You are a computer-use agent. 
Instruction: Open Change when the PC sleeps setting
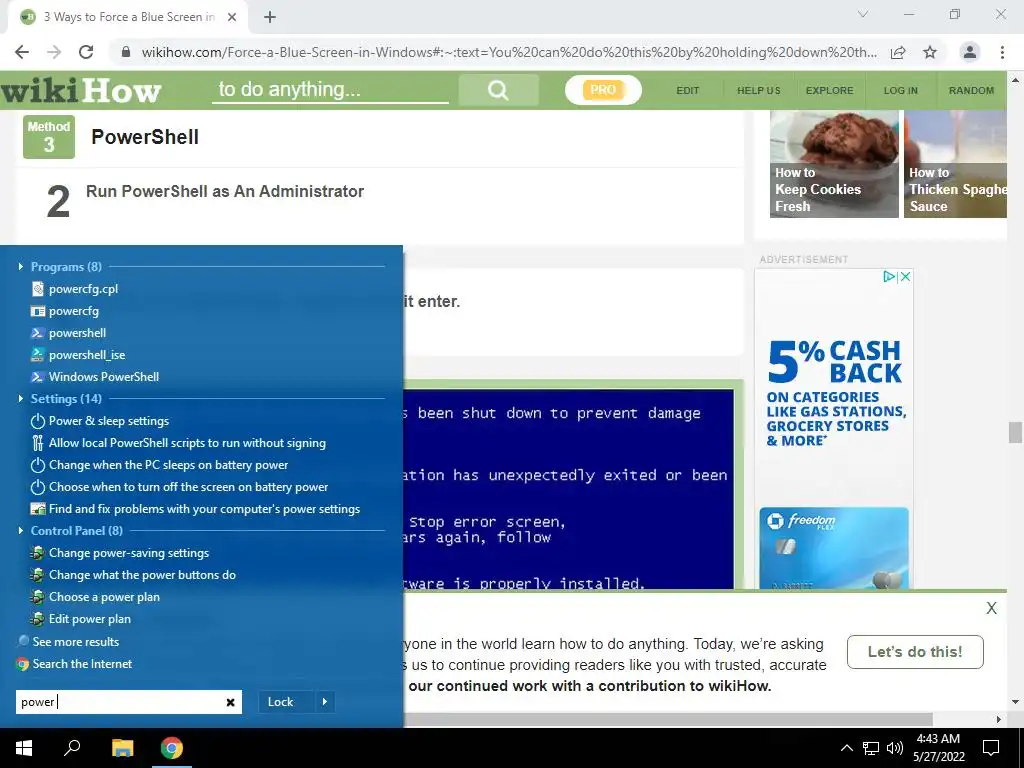(159, 465)
